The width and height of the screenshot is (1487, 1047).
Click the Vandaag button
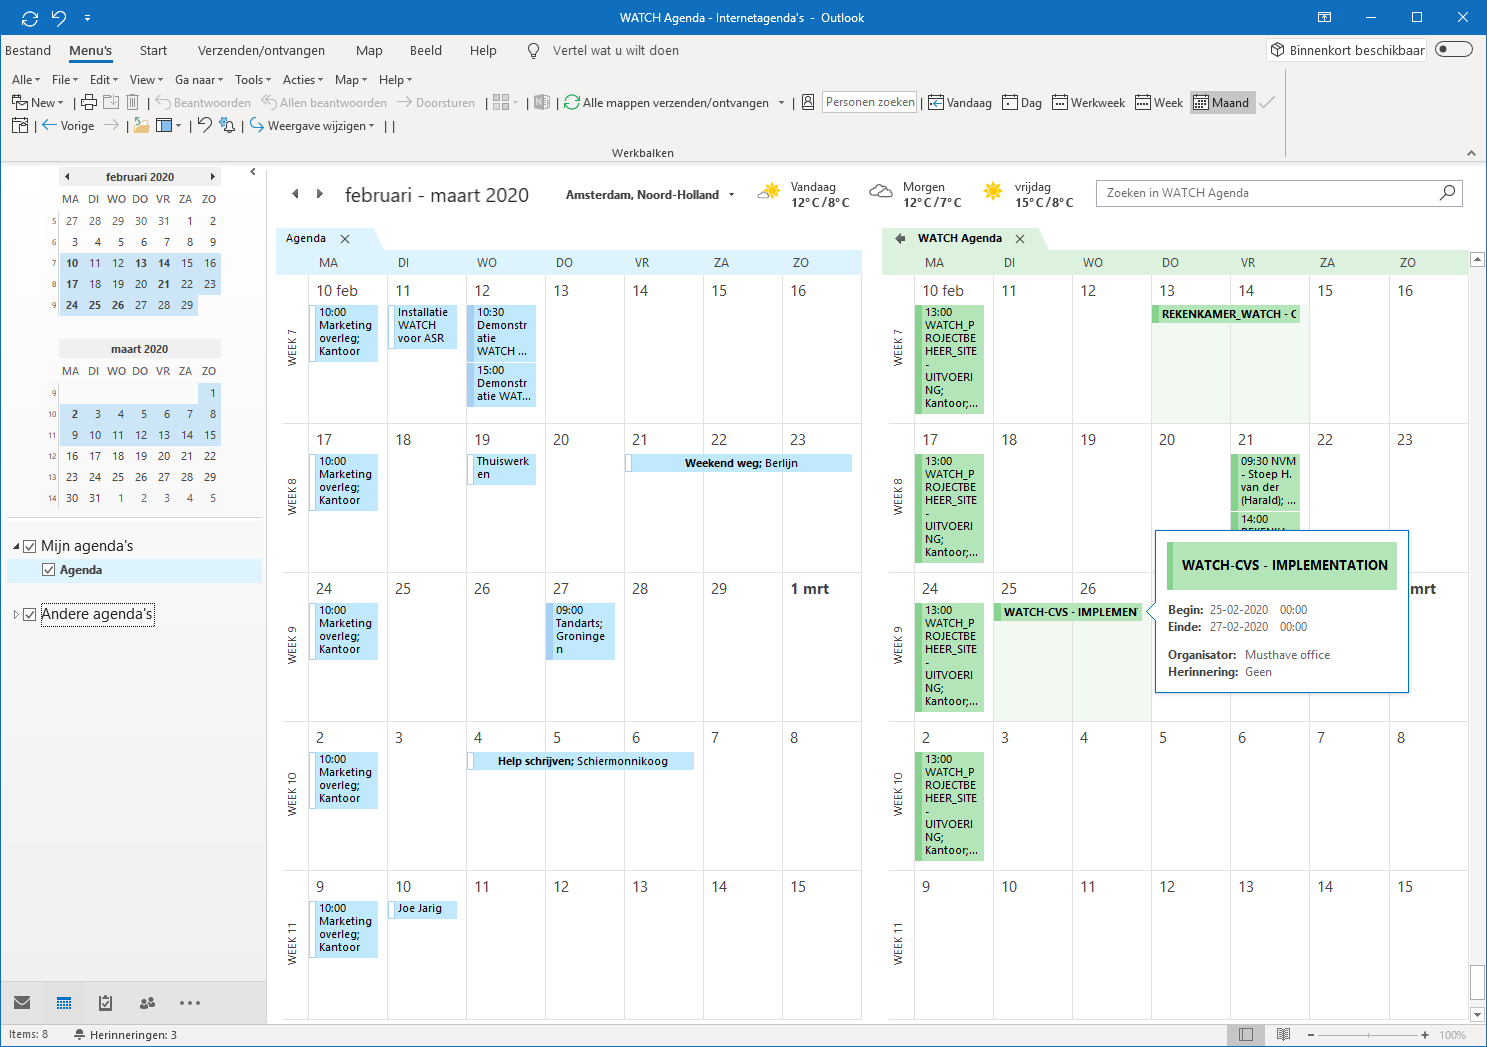pyautogui.click(x=960, y=102)
